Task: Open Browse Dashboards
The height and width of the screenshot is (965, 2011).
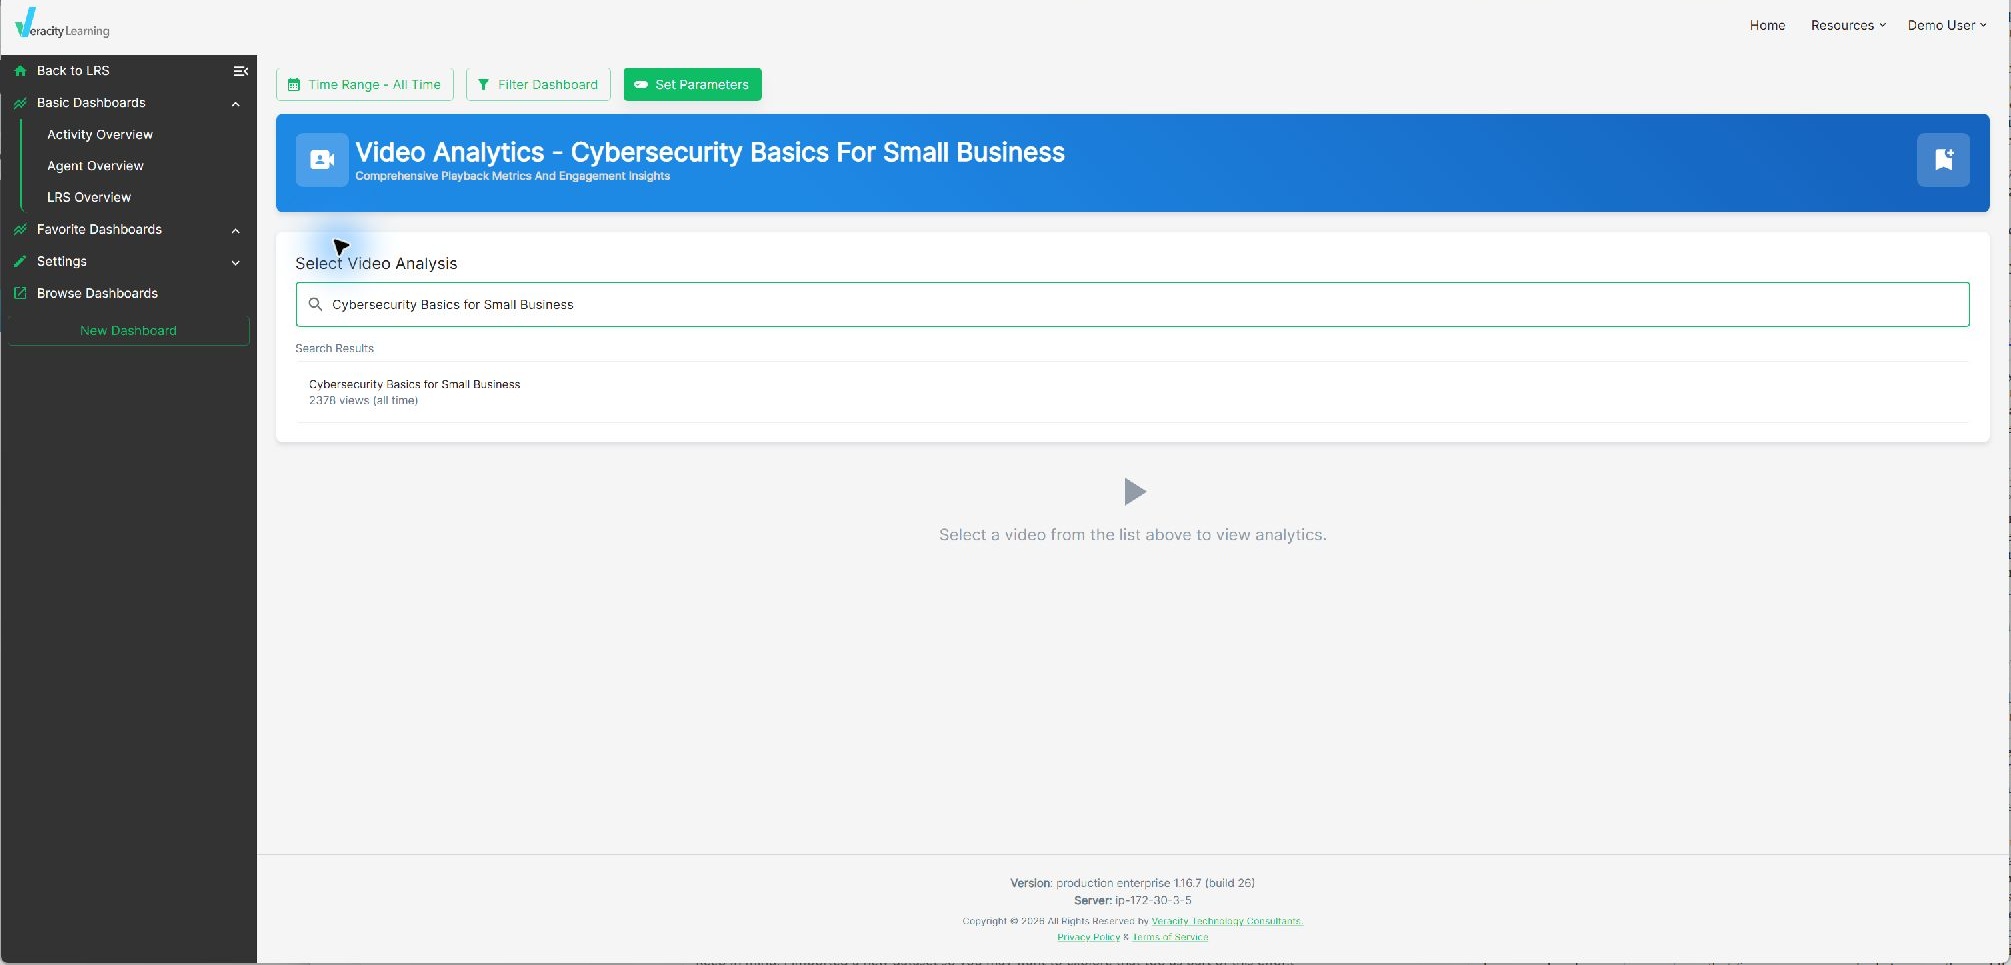Action: (x=97, y=294)
